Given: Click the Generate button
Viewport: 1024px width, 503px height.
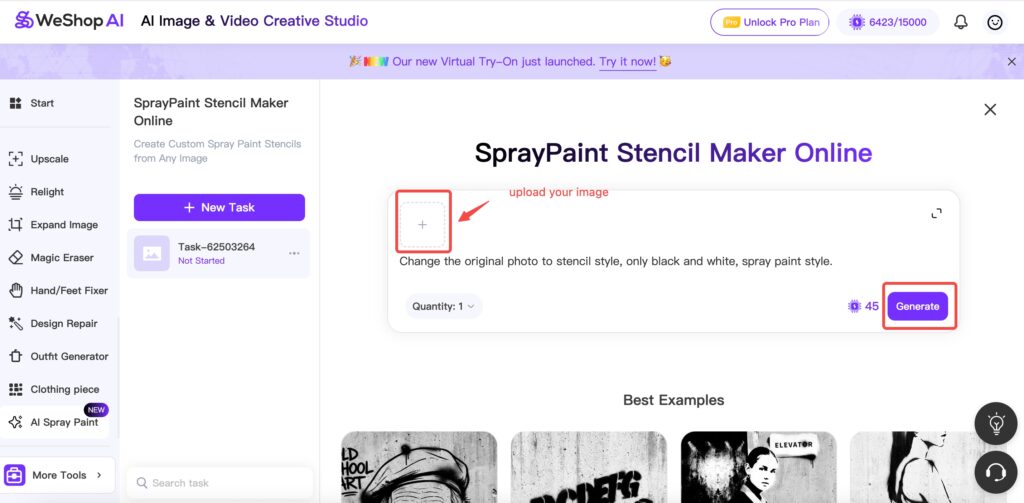Looking at the screenshot, I should (x=918, y=306).
